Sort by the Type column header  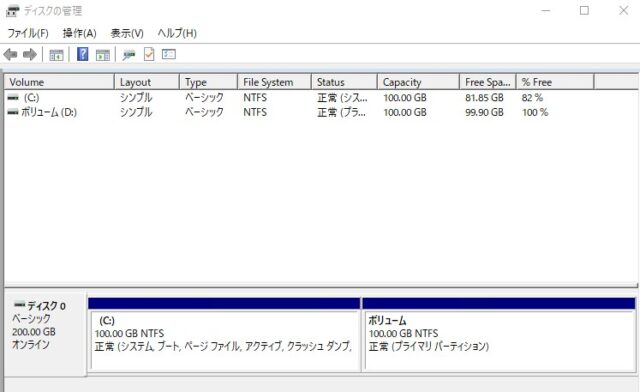coord(208,82)
